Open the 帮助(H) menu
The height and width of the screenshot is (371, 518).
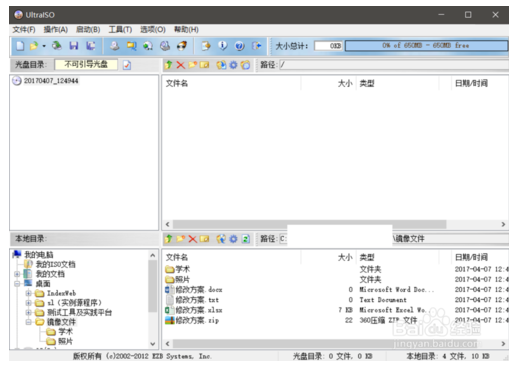pyautogui.click(x=186, y=30)
